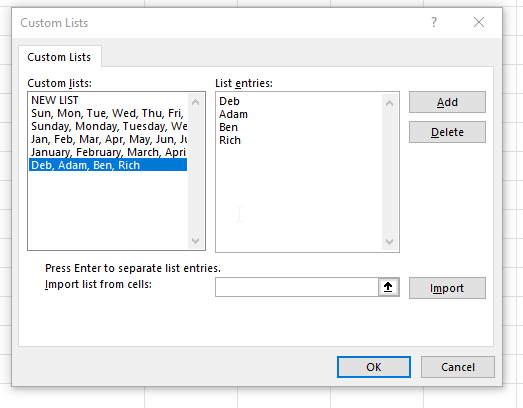Confirm with the OK button
Viewport: 523px width, 408px height.
point(374,367)
